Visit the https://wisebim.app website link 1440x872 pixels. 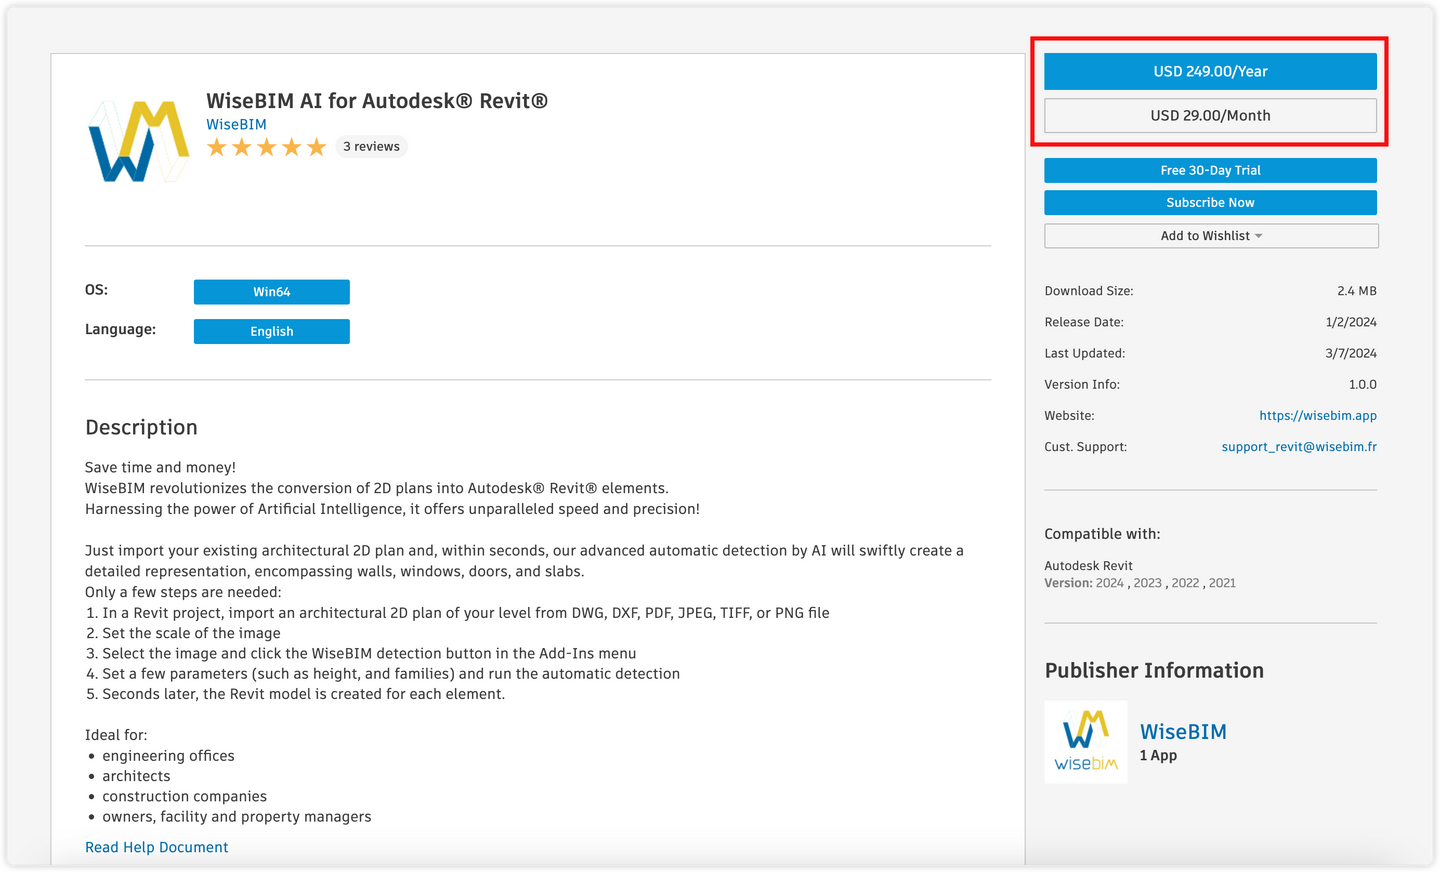pos(1317,416)
